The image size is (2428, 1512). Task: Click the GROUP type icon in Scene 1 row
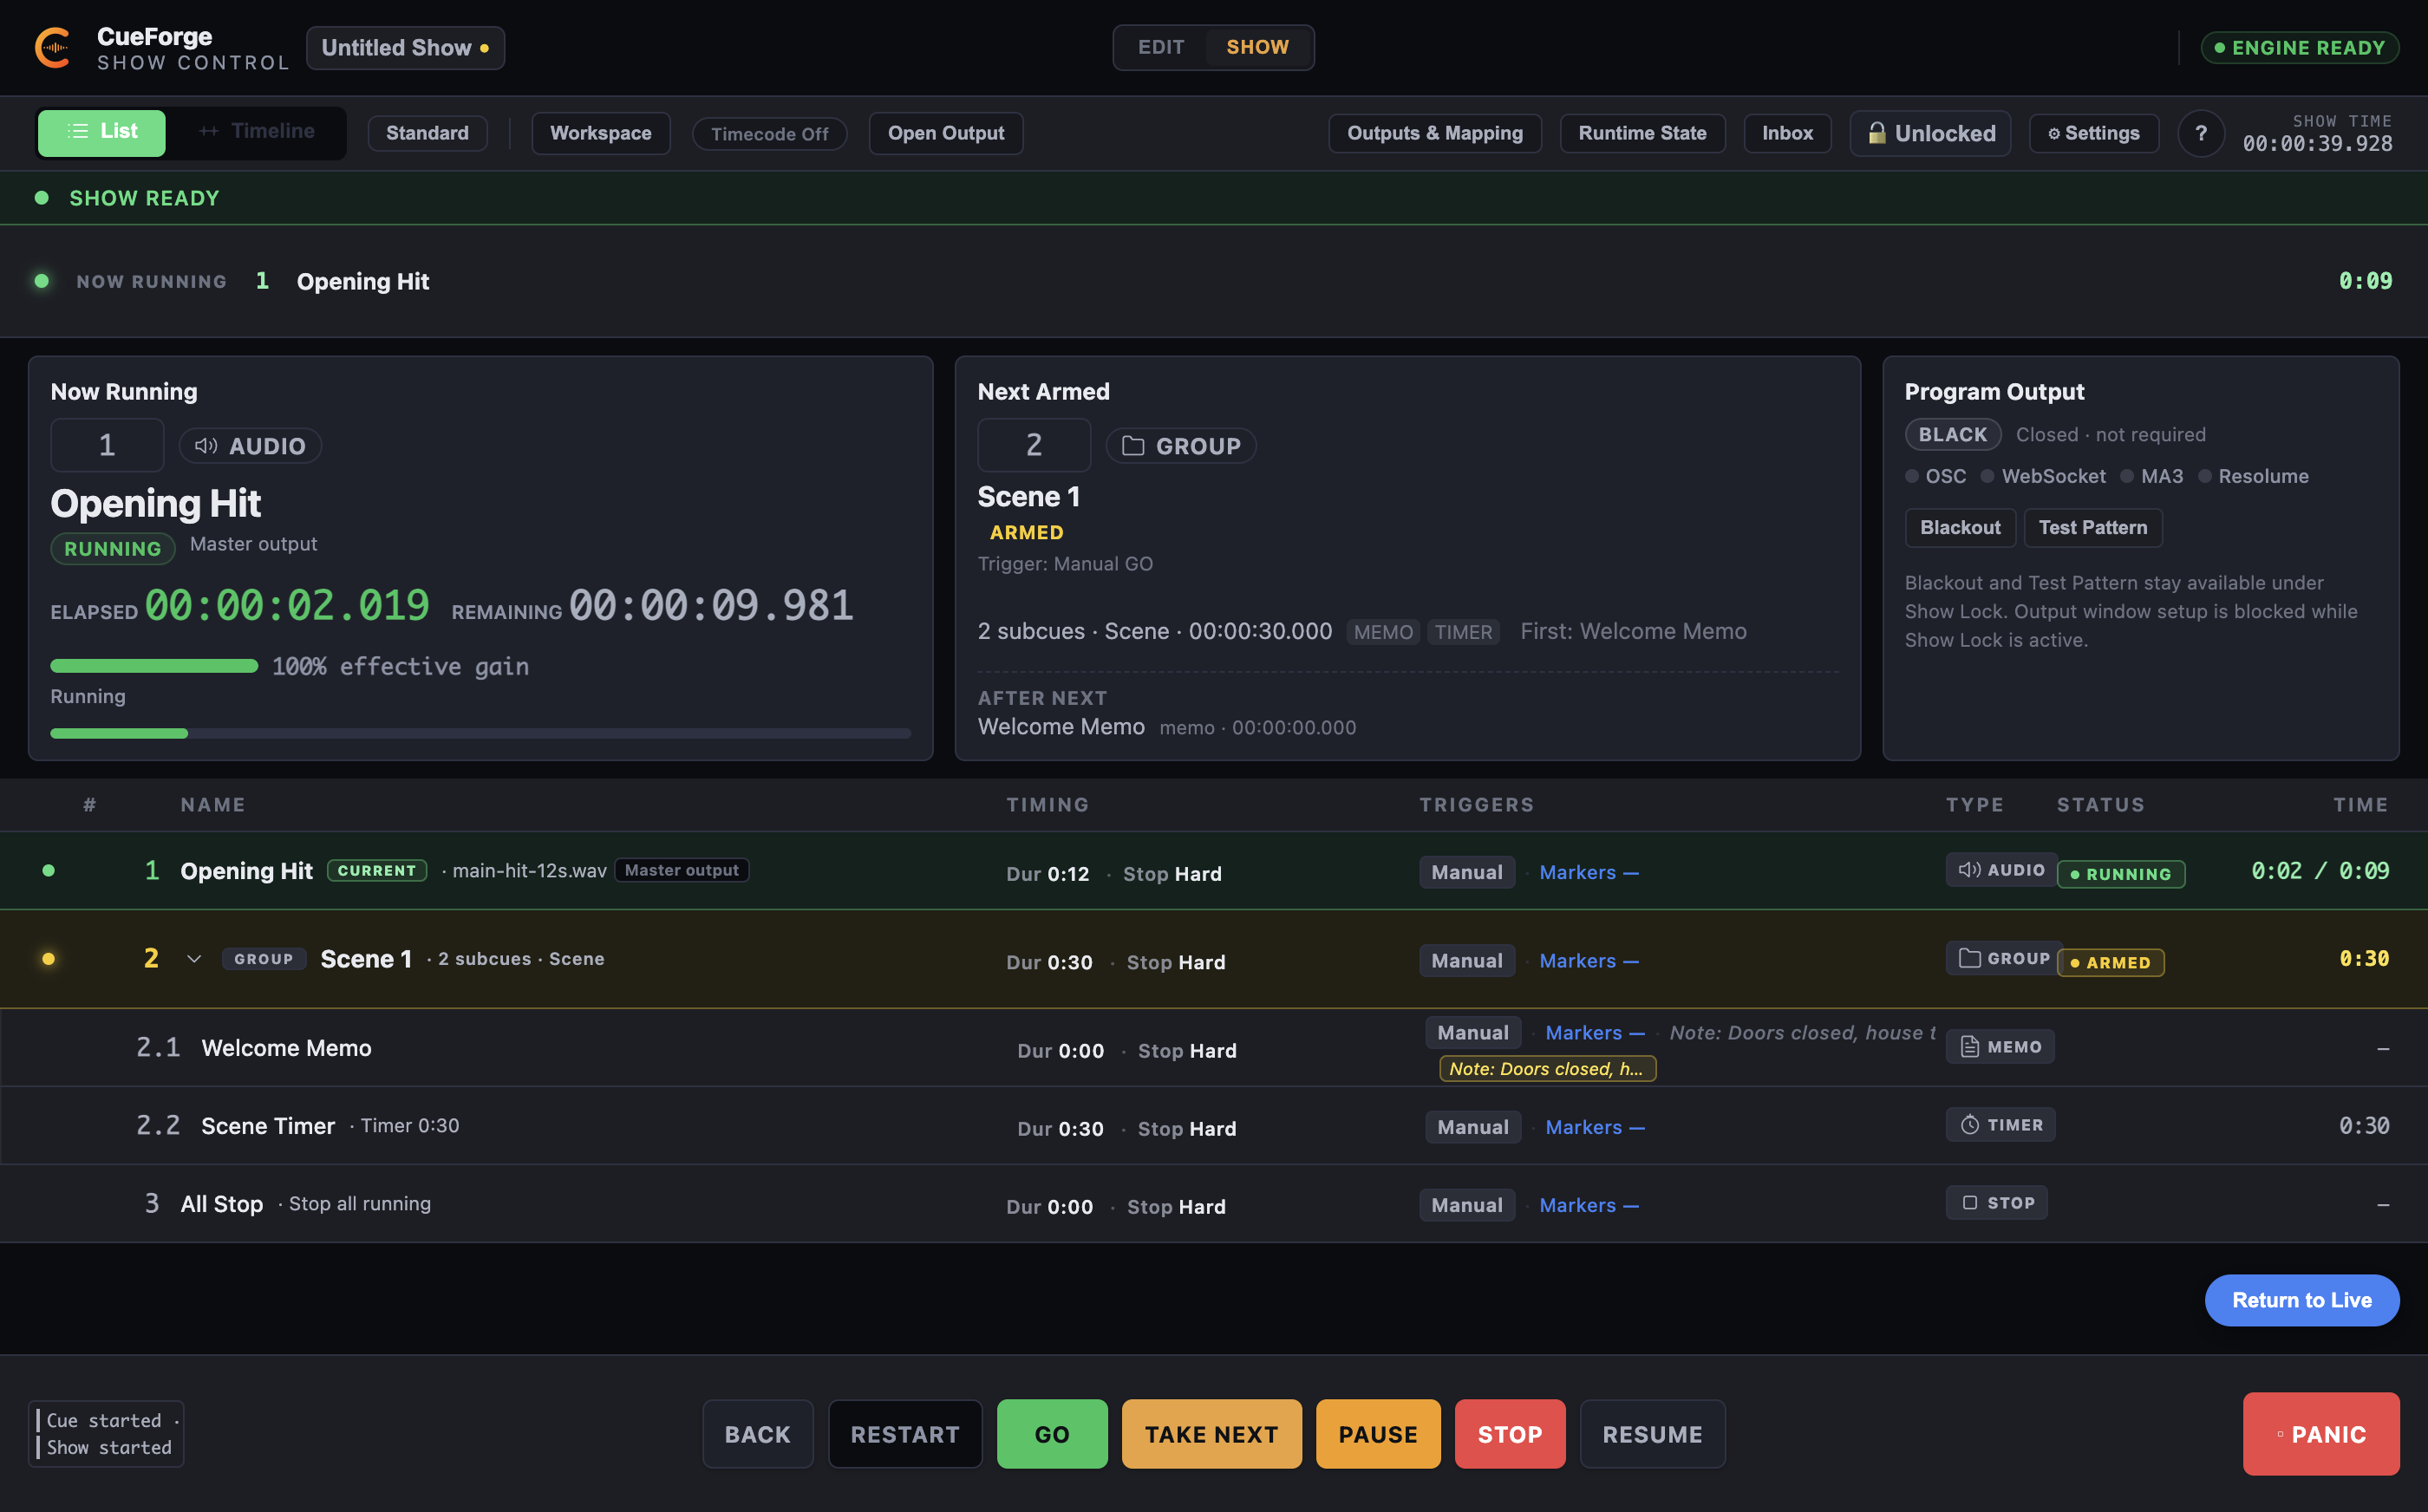(x=1969, y=958)
